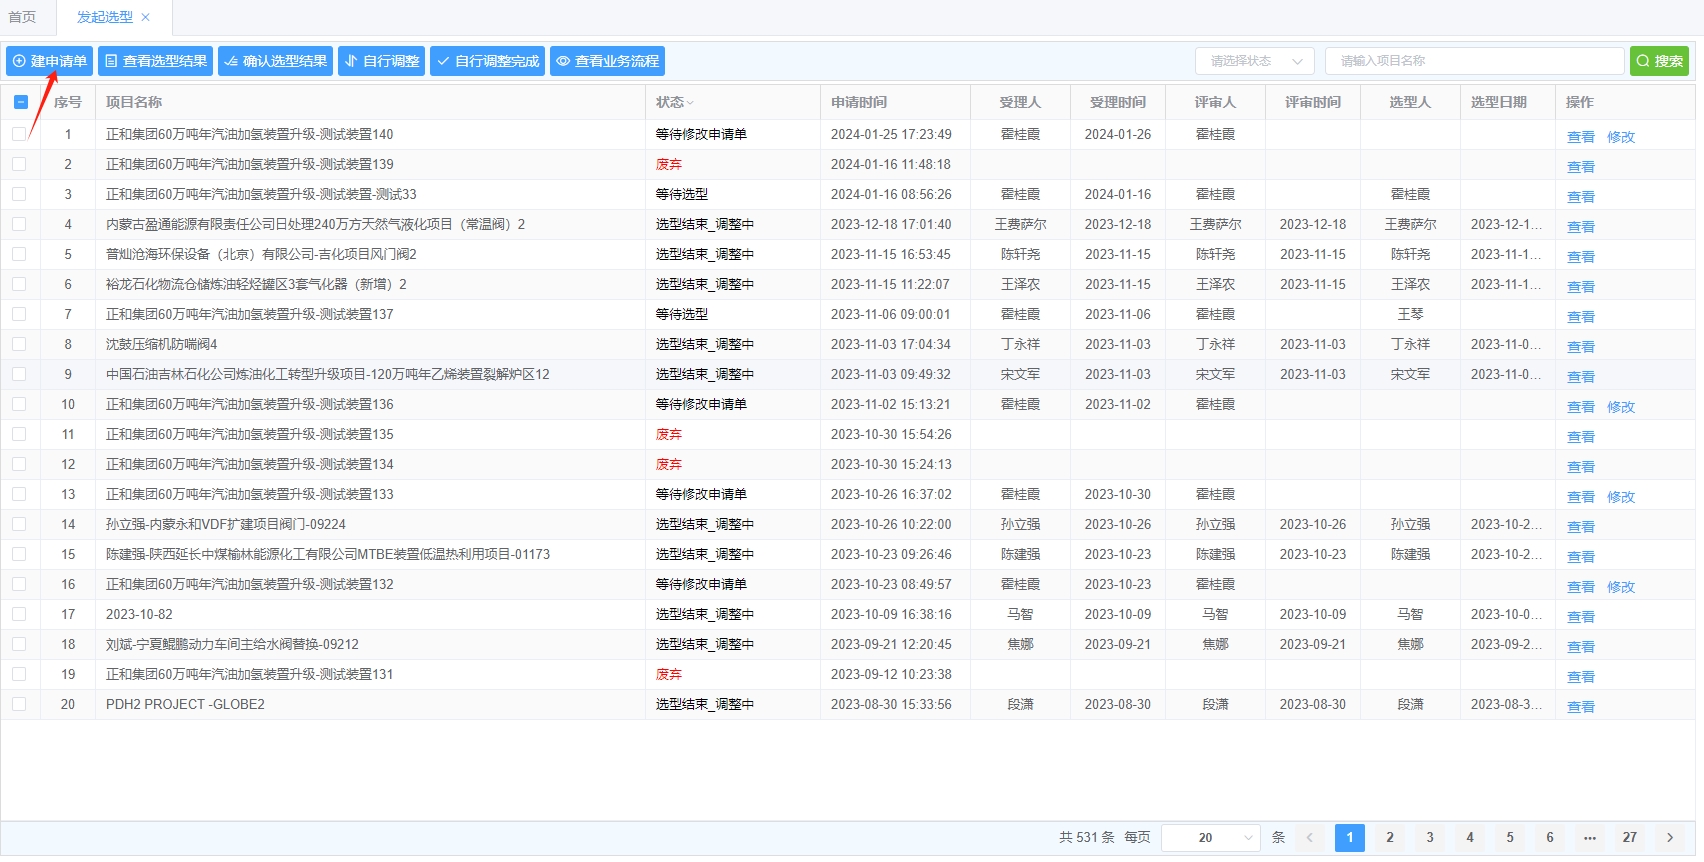
Task: Open 查看选型结果 document icon button
Action: point(155,61)
